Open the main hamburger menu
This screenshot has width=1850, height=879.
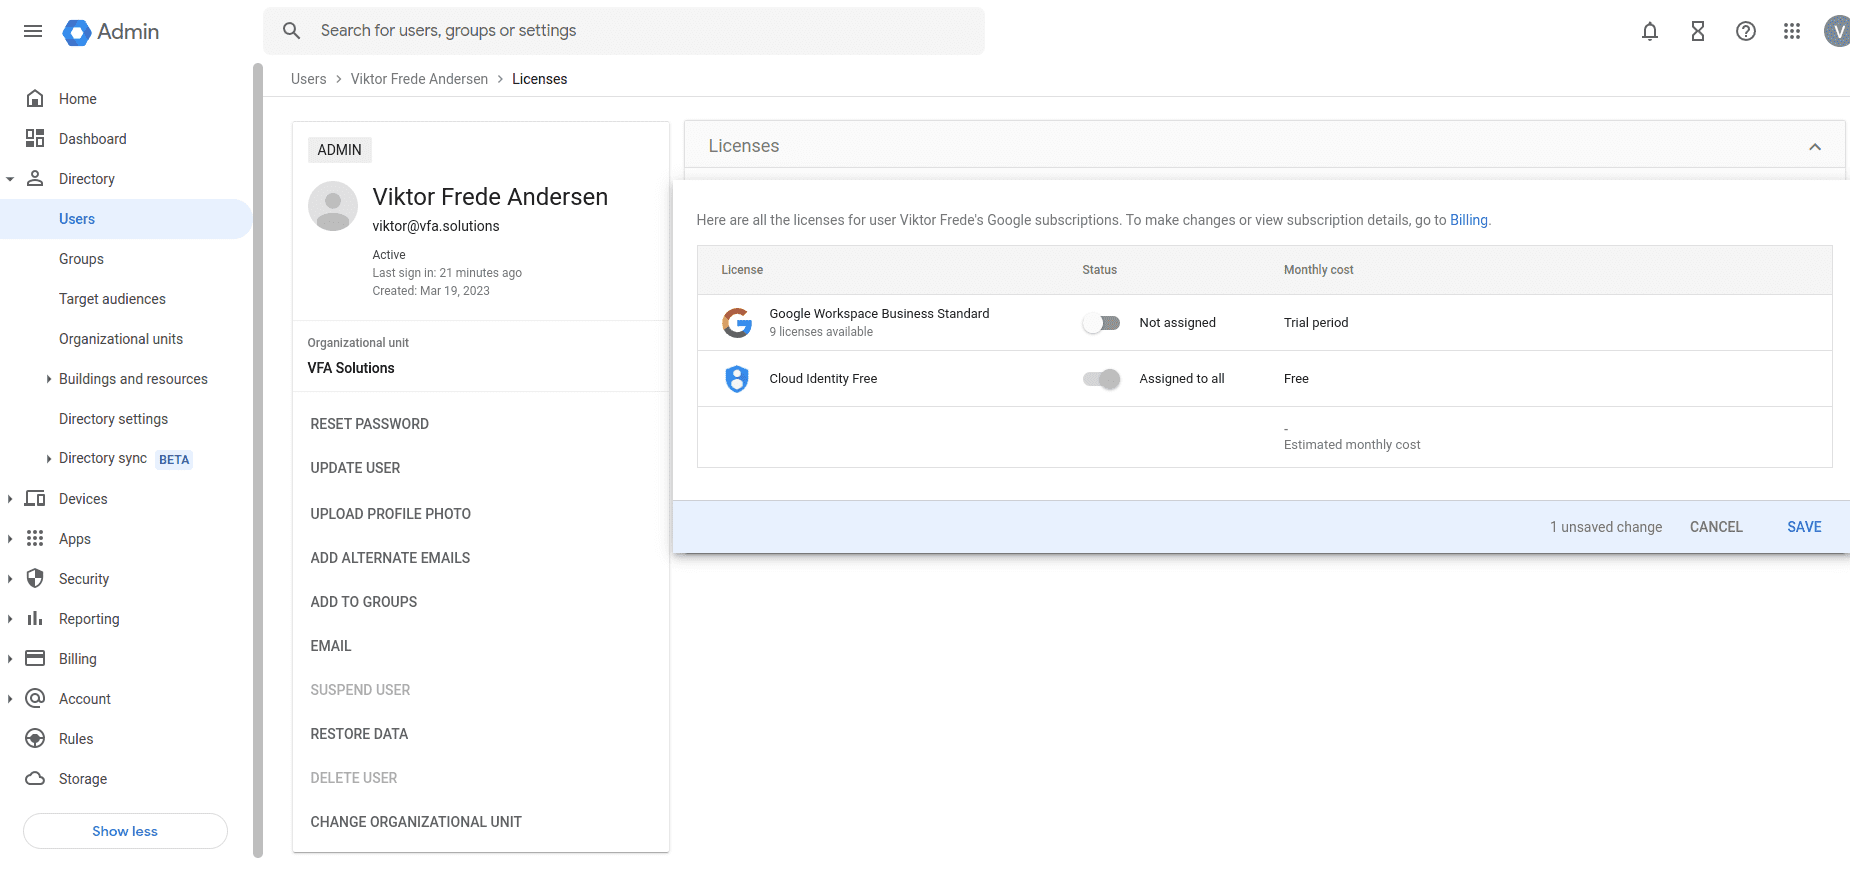coord(33,31)
